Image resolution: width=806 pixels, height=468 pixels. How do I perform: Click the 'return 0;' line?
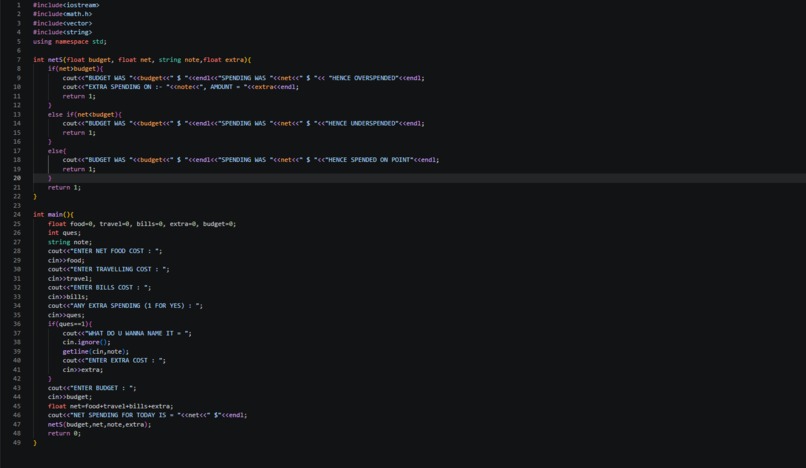tap(64, 434)
